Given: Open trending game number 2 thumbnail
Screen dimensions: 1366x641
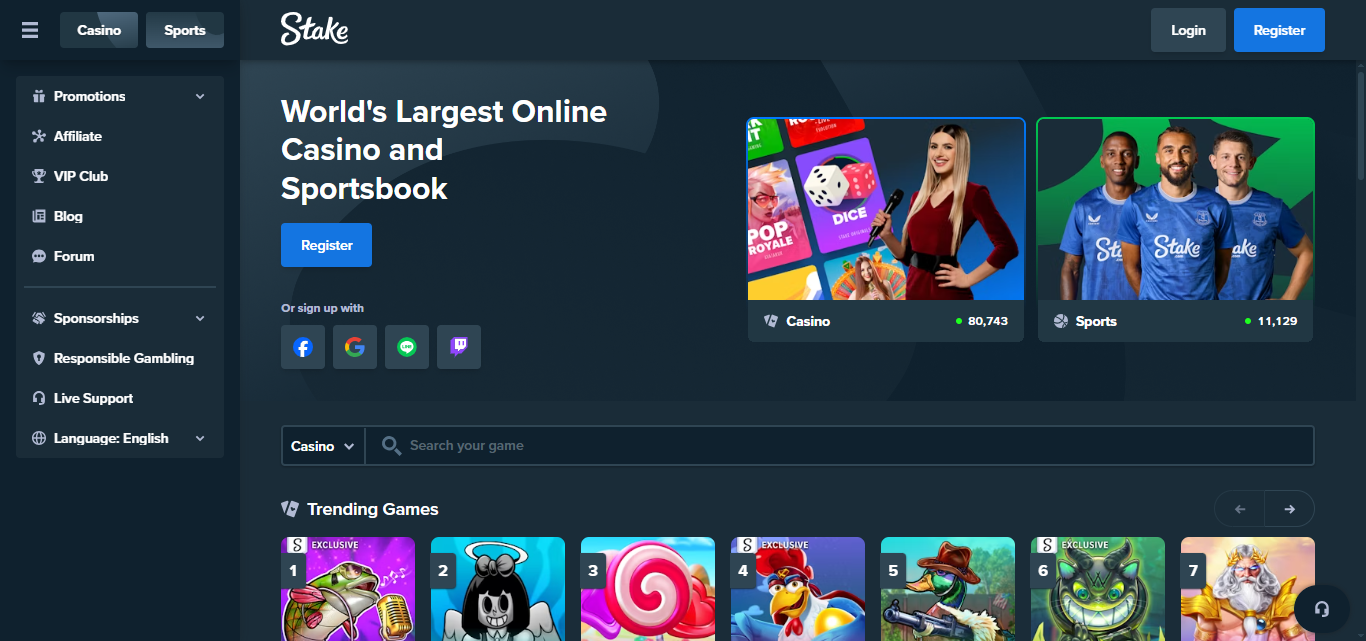Looking at the screenshot, I should click(498, 589).
